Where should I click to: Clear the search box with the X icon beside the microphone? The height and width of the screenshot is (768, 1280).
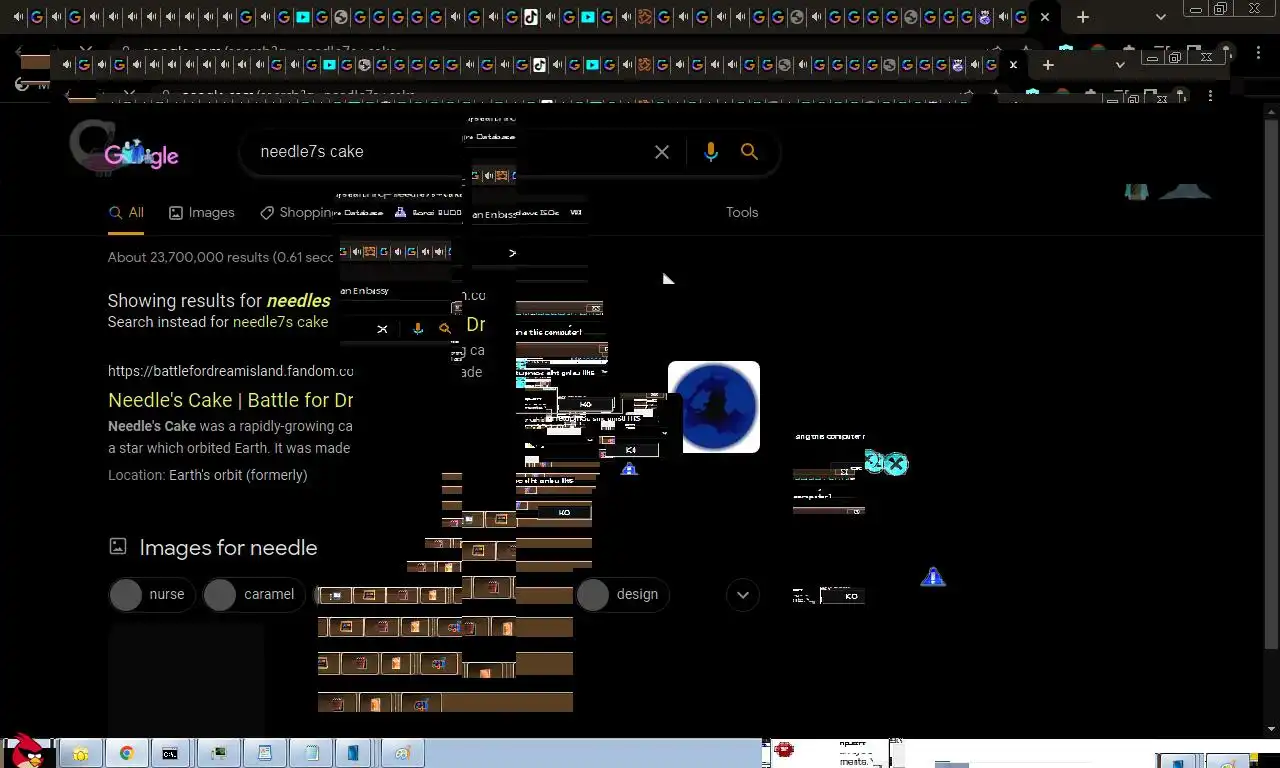[662, 152]
